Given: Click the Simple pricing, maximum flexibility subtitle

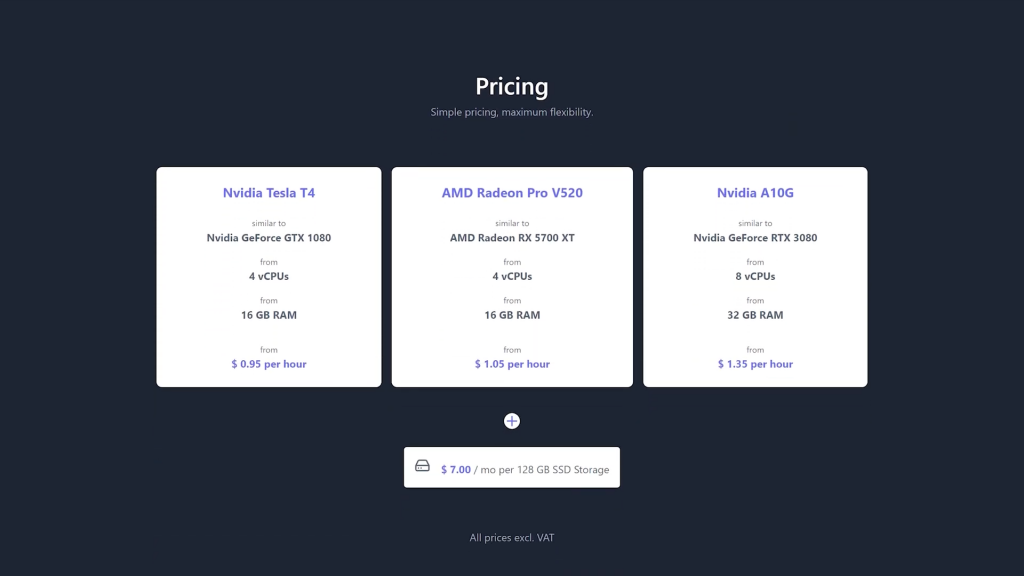Looking at the screenshot, I should coord(511,112).
